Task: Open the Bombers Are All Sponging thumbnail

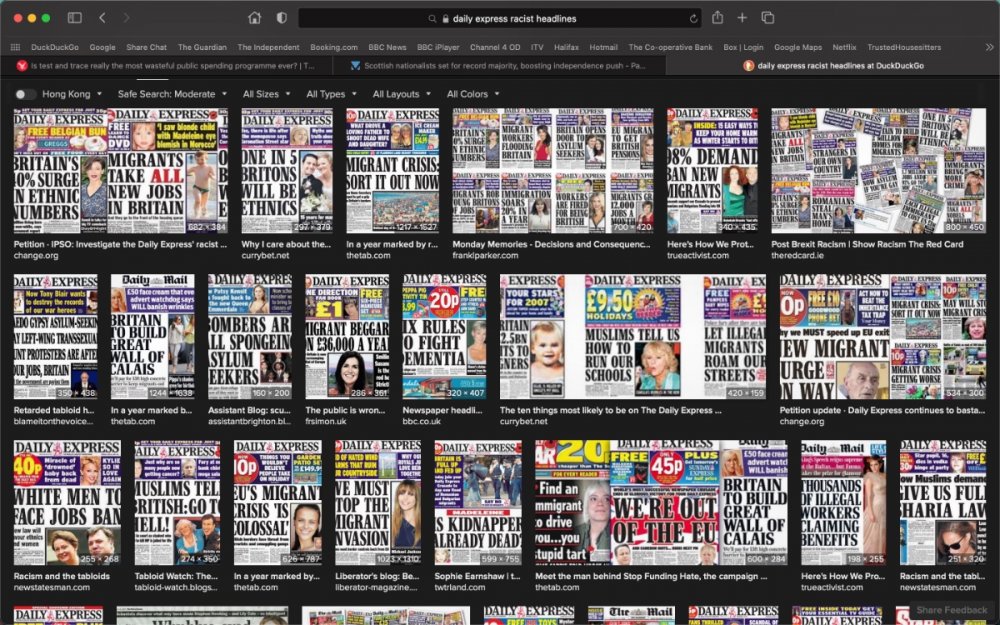Action: (250, 337)
